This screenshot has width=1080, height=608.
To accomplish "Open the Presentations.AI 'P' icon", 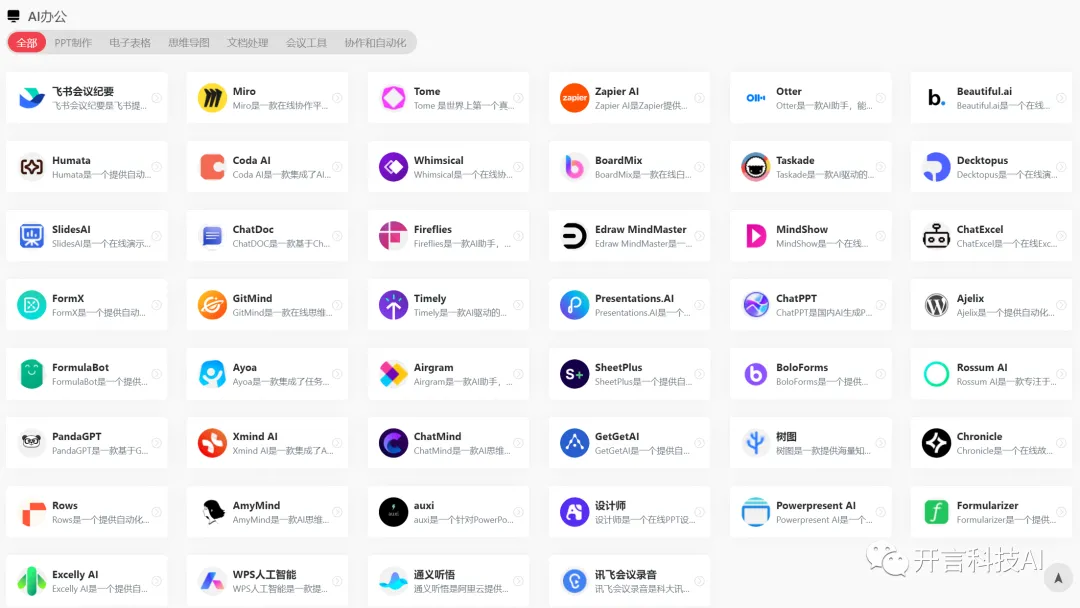I will coord(574,305).
